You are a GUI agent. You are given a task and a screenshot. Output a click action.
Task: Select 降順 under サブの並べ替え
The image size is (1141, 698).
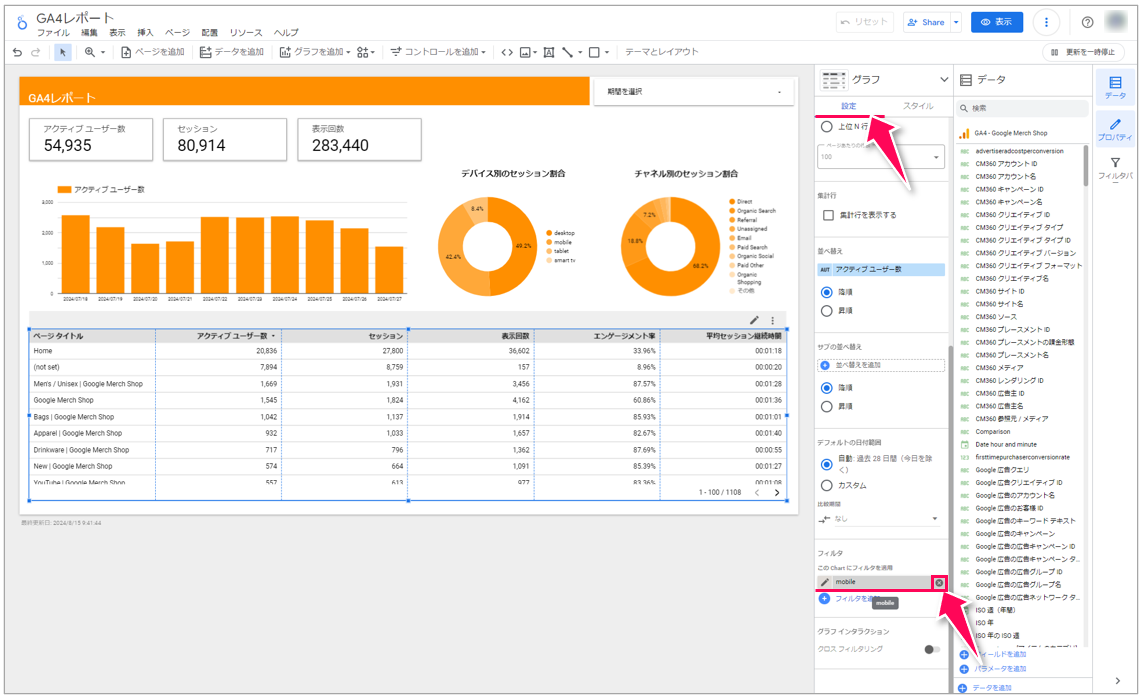coord(827,388)
